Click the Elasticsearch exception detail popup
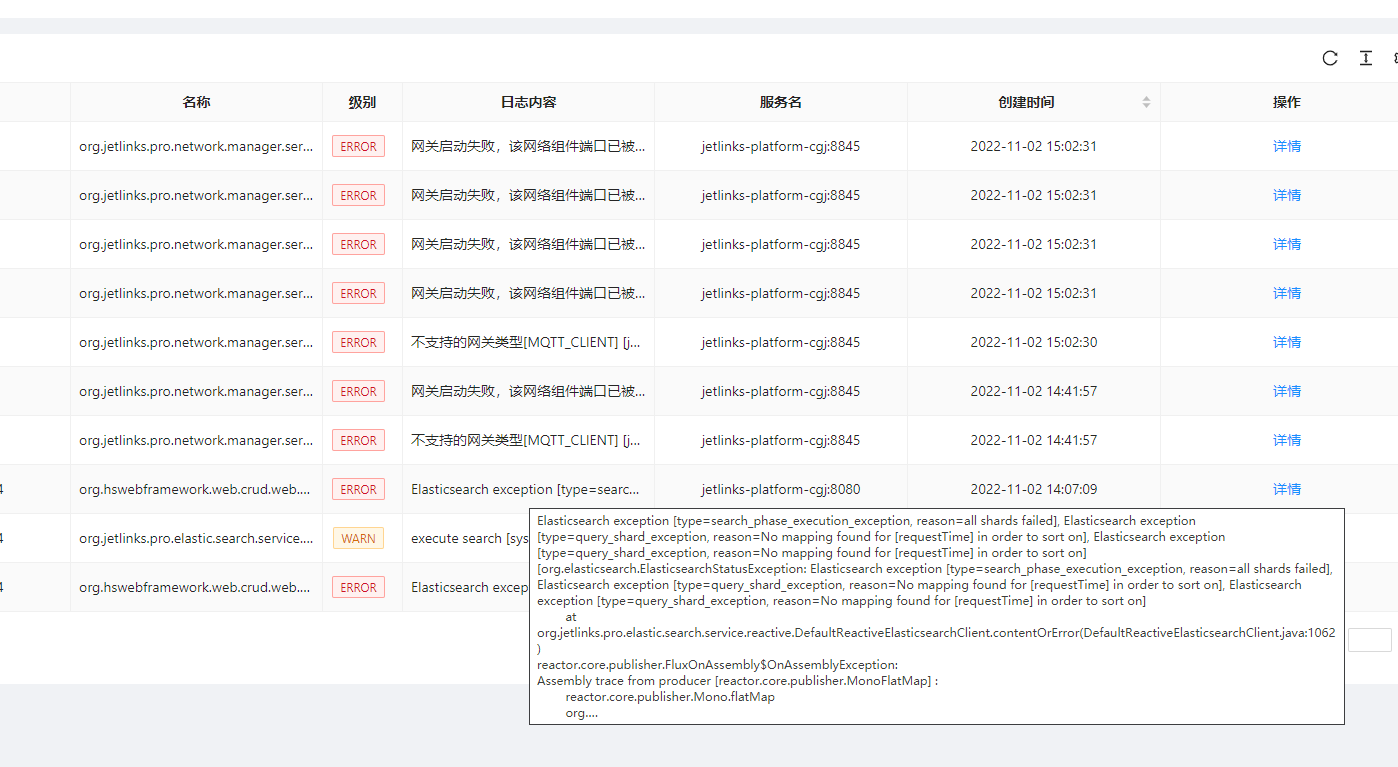The width and height of the screenshot is (1398, 767). click(x=935, y=614)
